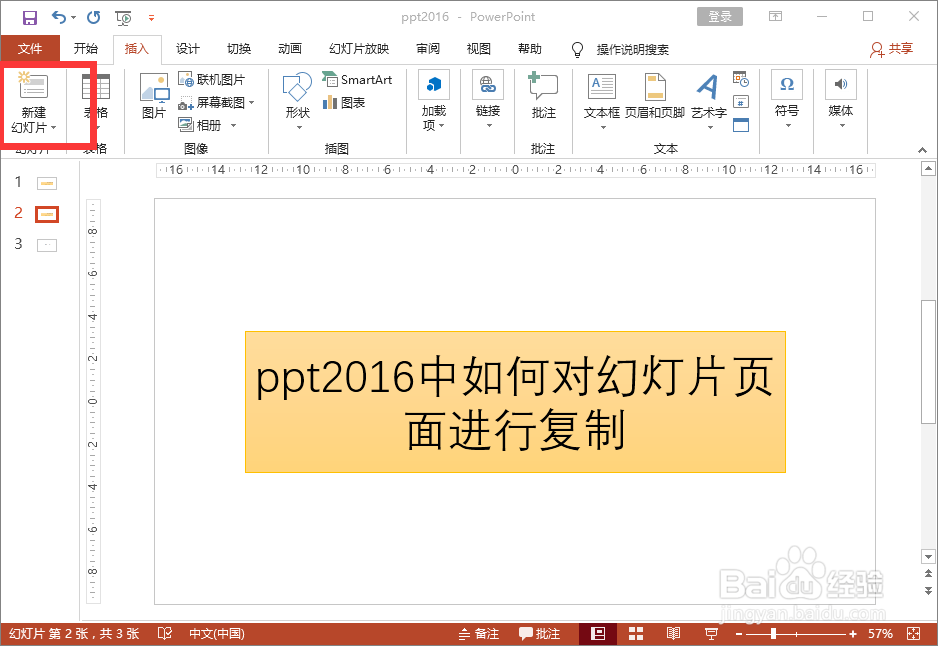Open 页眉和页脚 header and footer

click(x=654, y=96)
